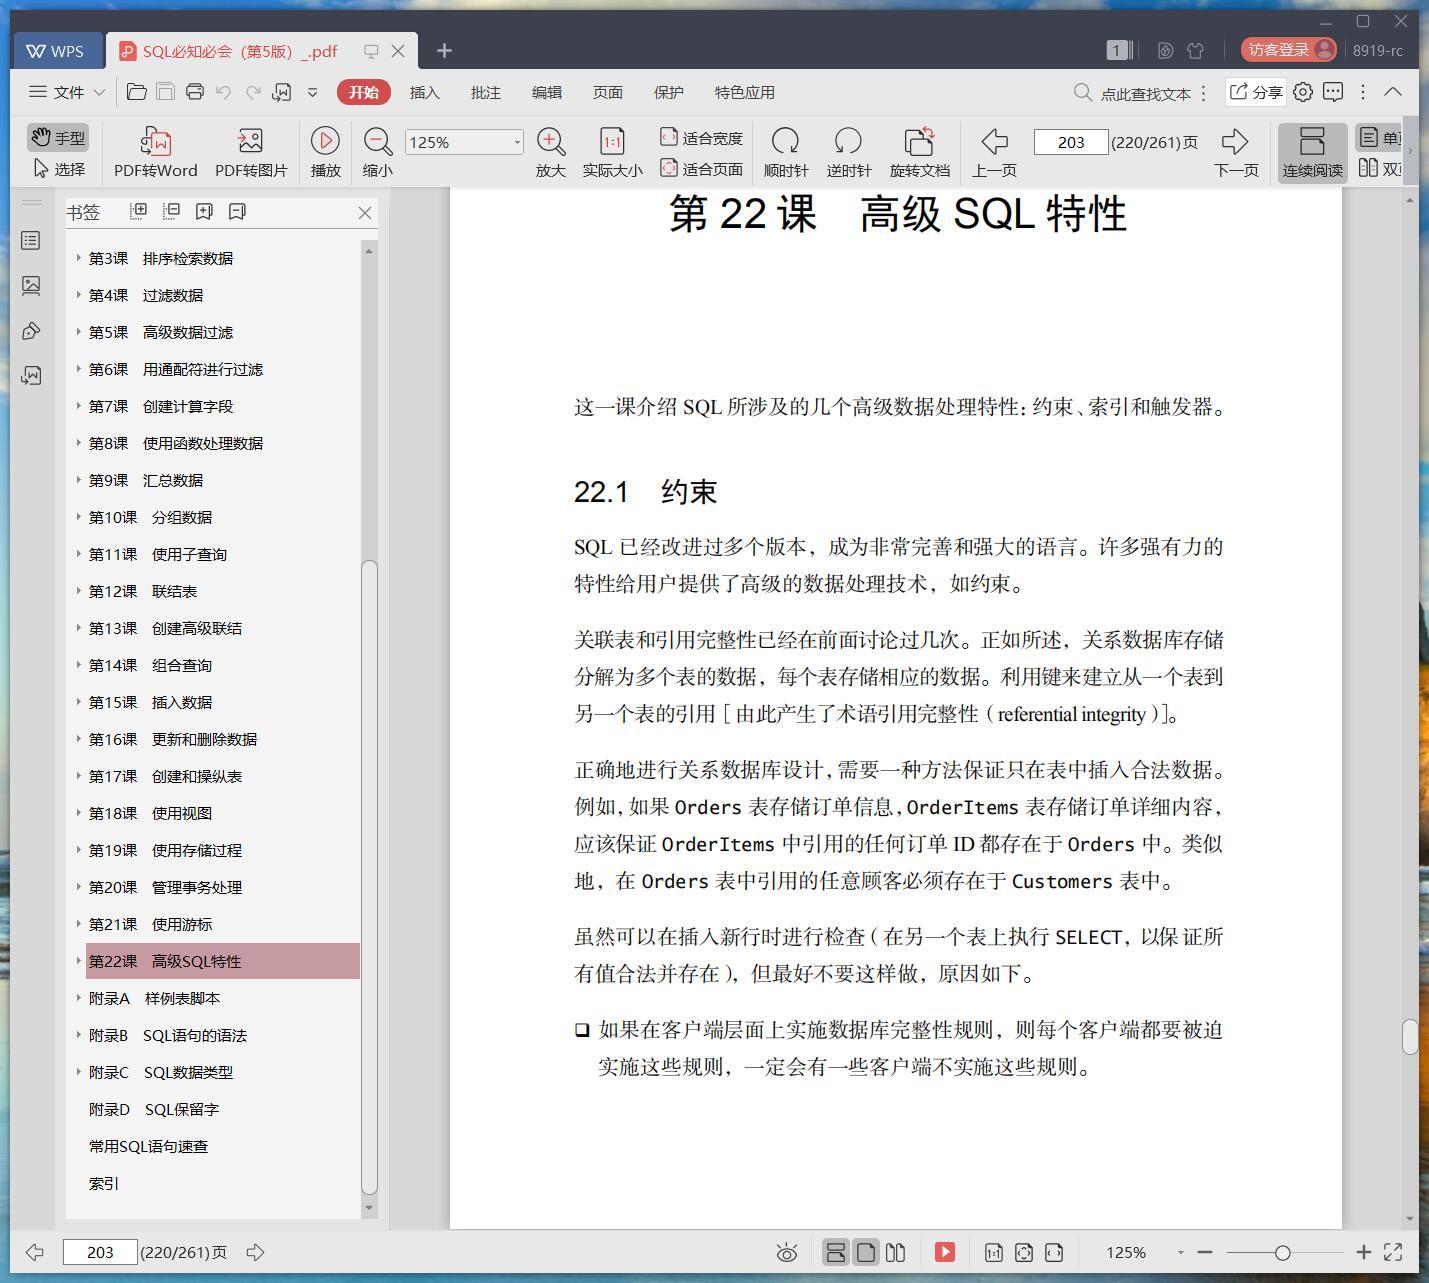Open settings gear icon in ribbon

(x=1302, y=92)
